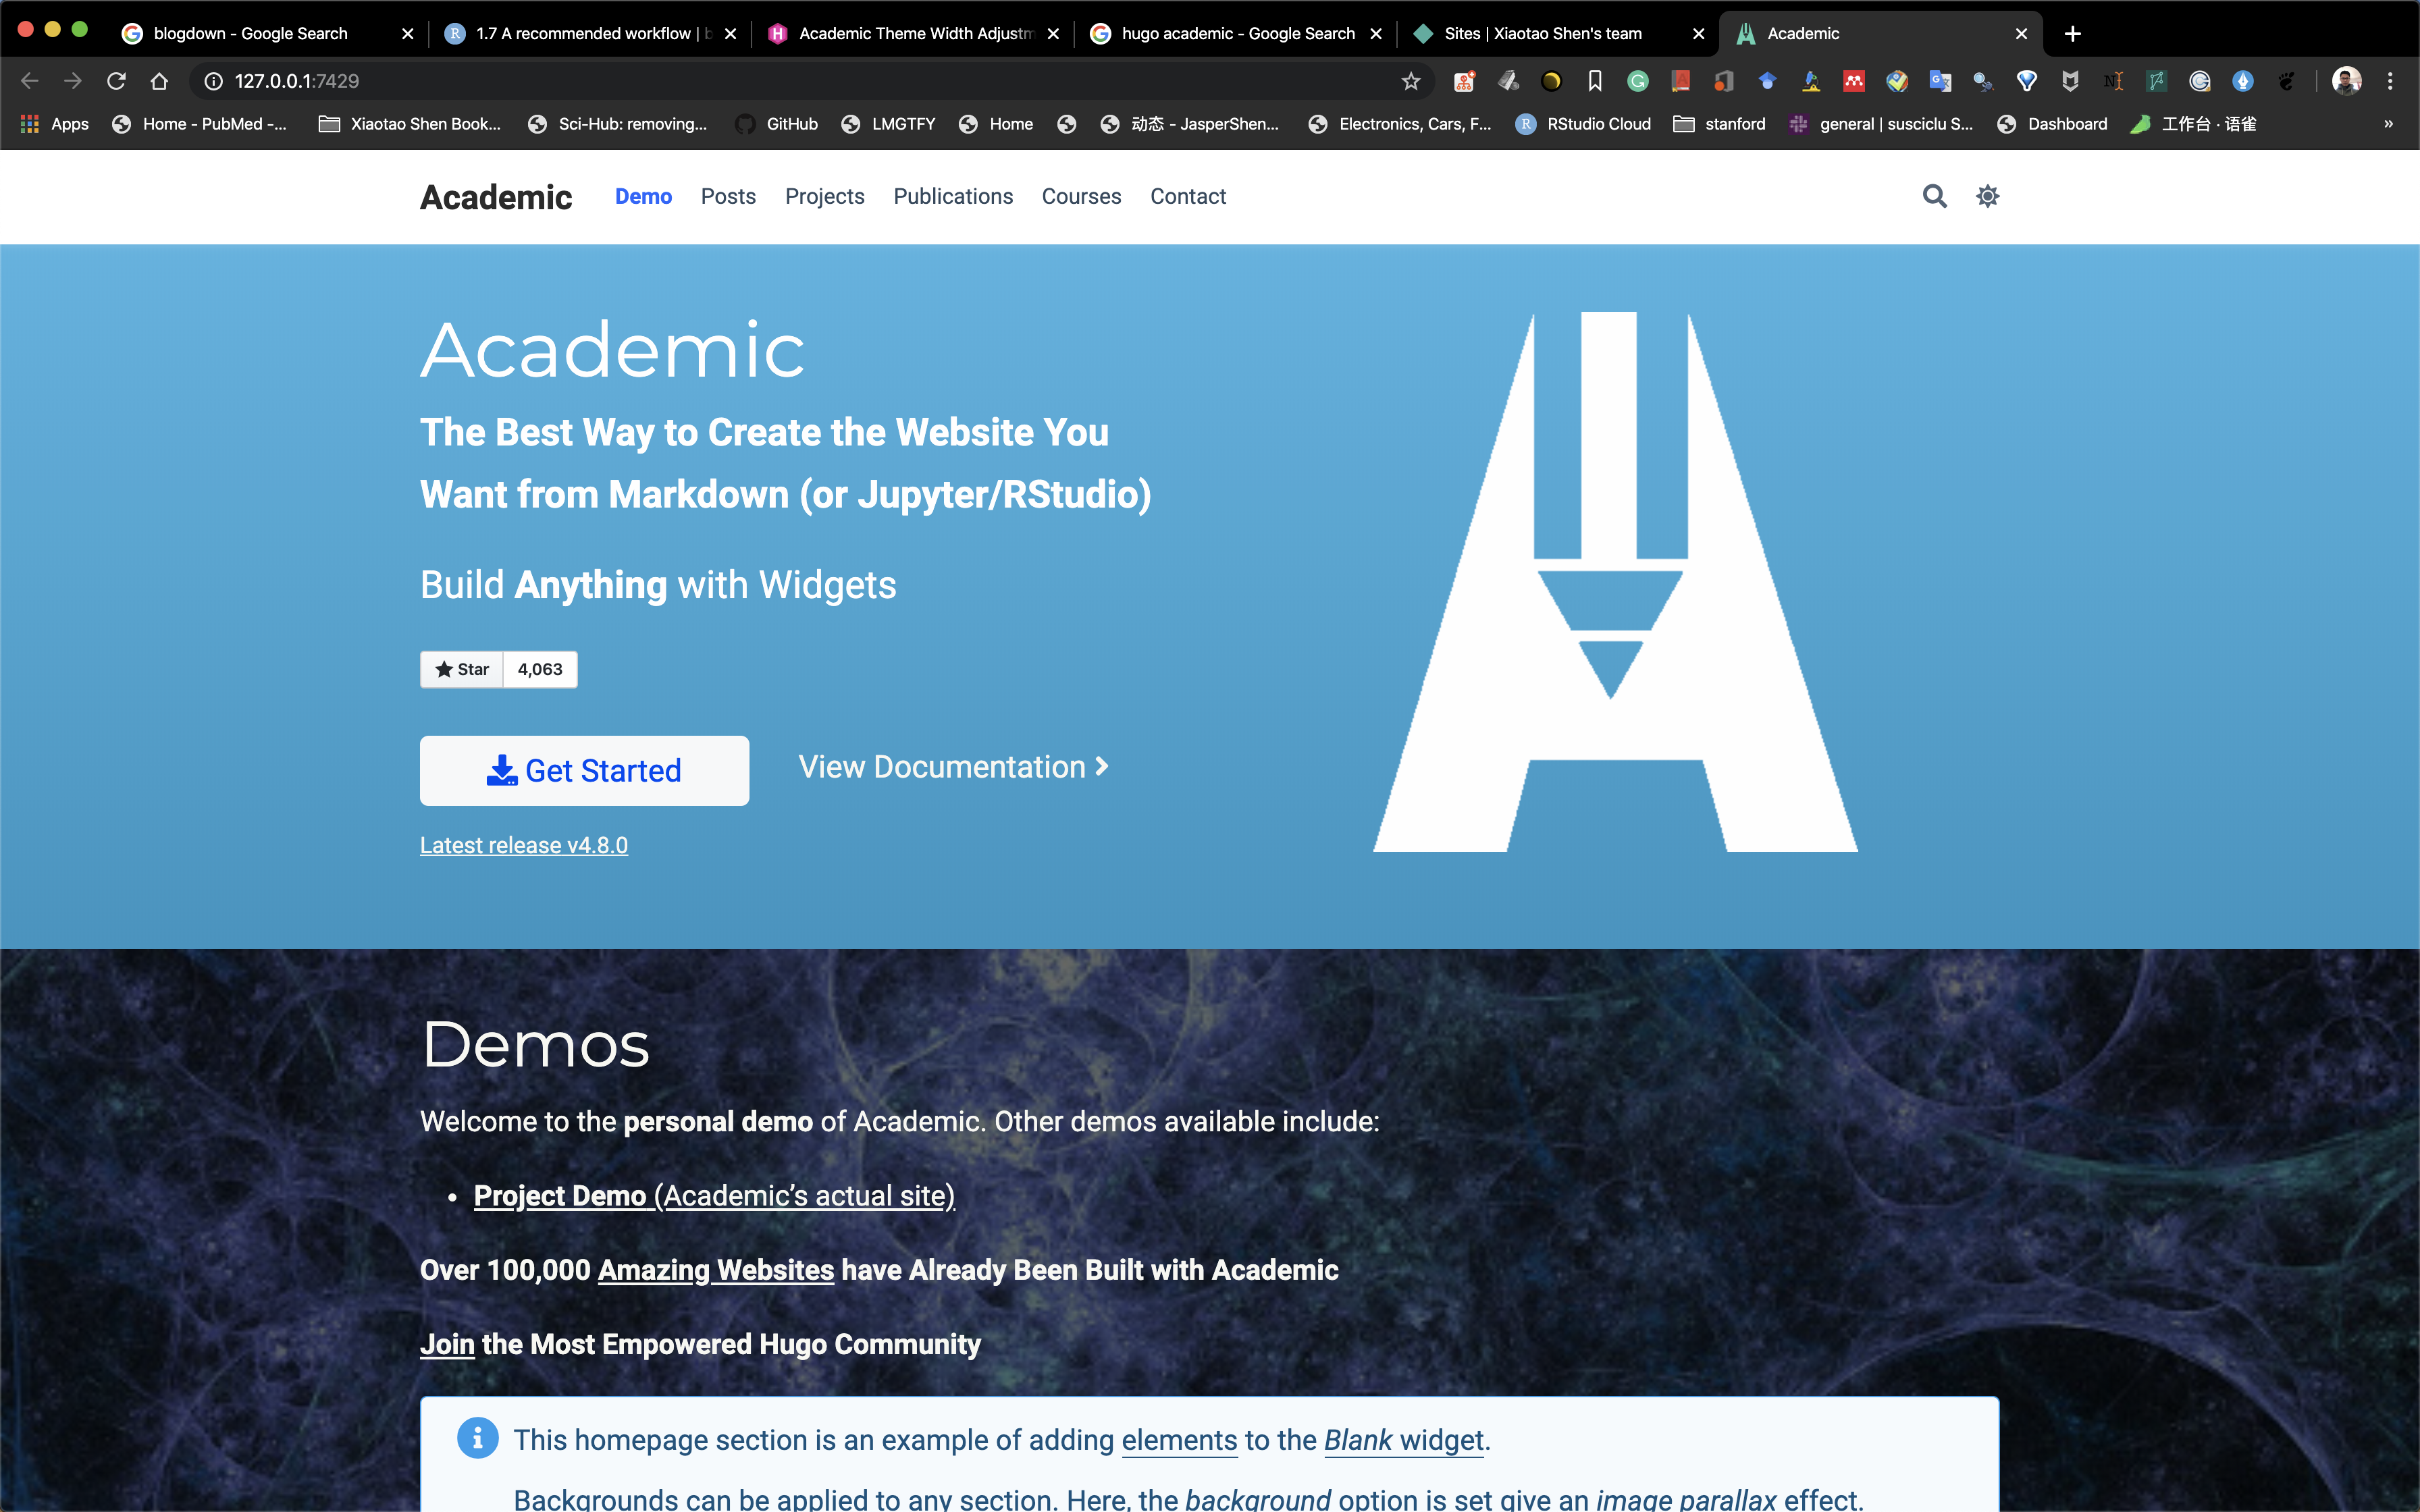This screenshot has width=2420, height=1512.
Task: Open Latest release v4.8.0 link
Action: [x=523, y=845]
